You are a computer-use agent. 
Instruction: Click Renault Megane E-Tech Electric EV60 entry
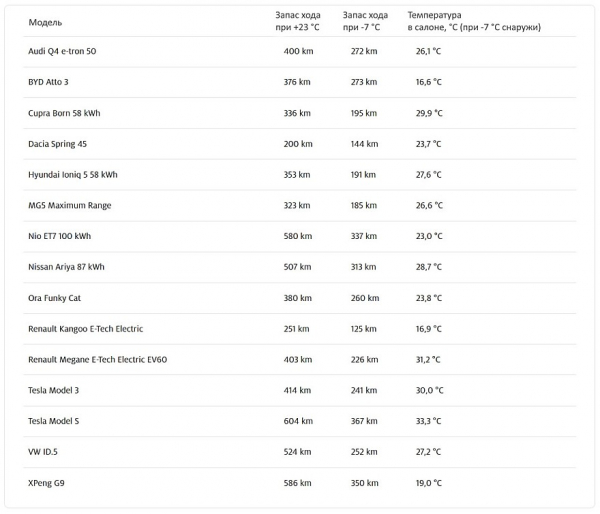[98, 359]
